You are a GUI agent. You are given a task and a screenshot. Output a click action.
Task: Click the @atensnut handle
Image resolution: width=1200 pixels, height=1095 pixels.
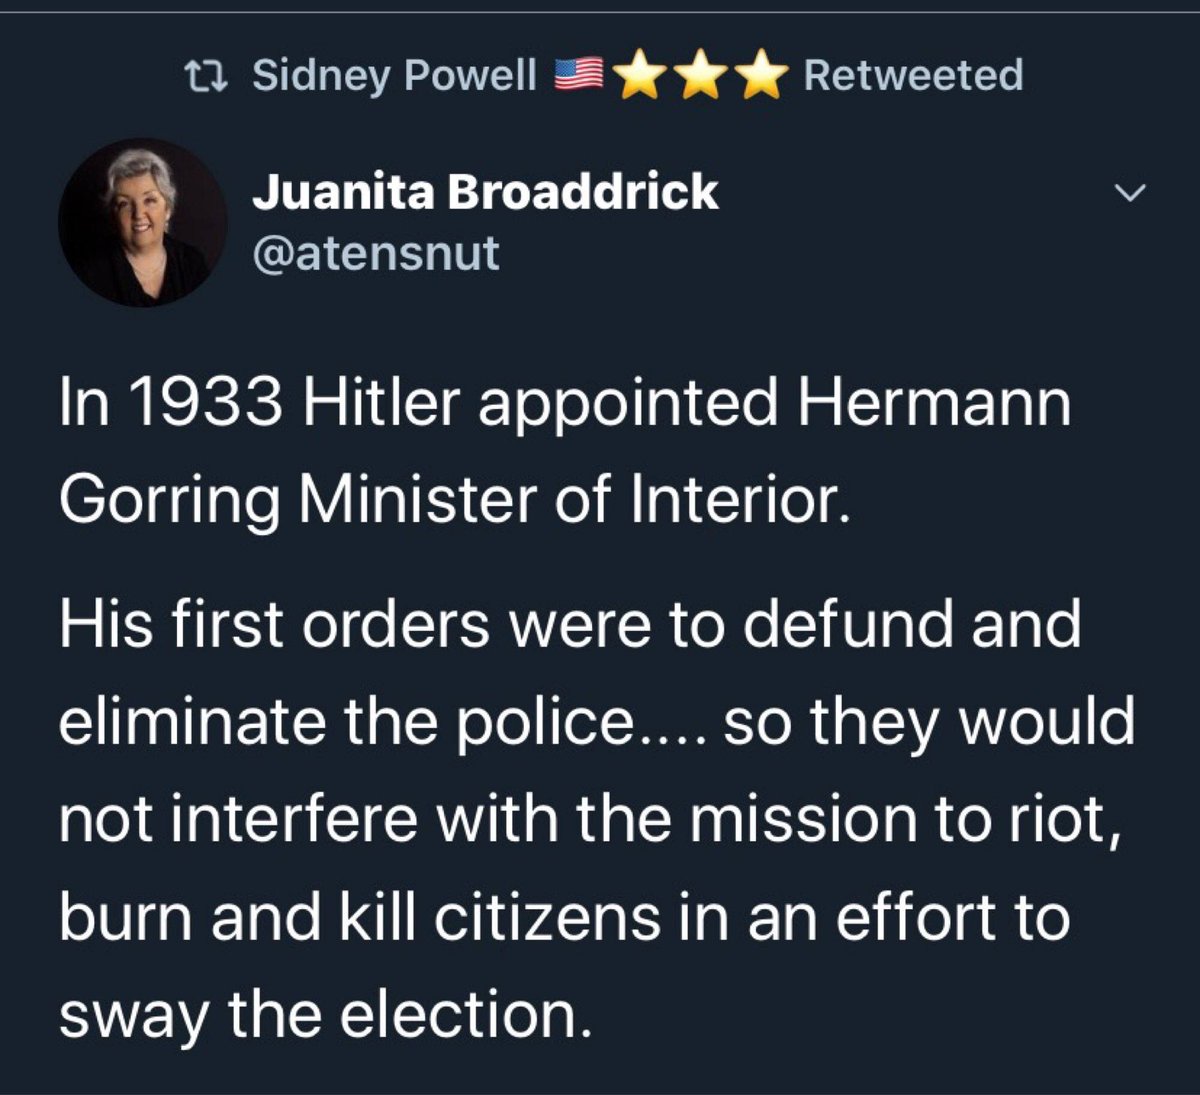376,252
